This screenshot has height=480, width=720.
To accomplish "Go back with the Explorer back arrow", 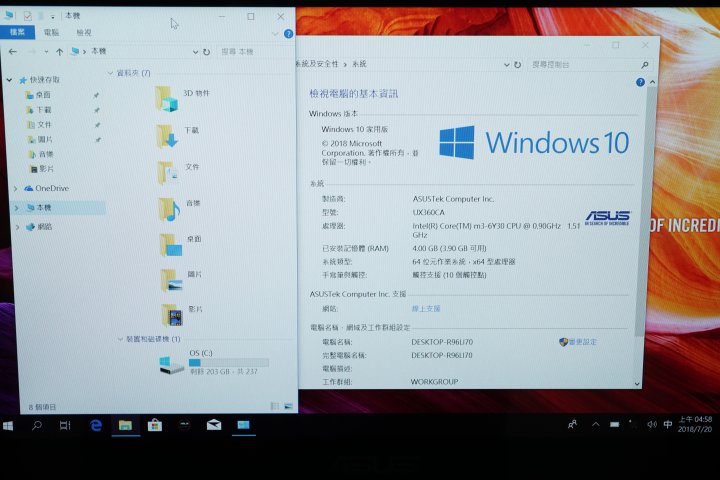I will tap(13, 52).
